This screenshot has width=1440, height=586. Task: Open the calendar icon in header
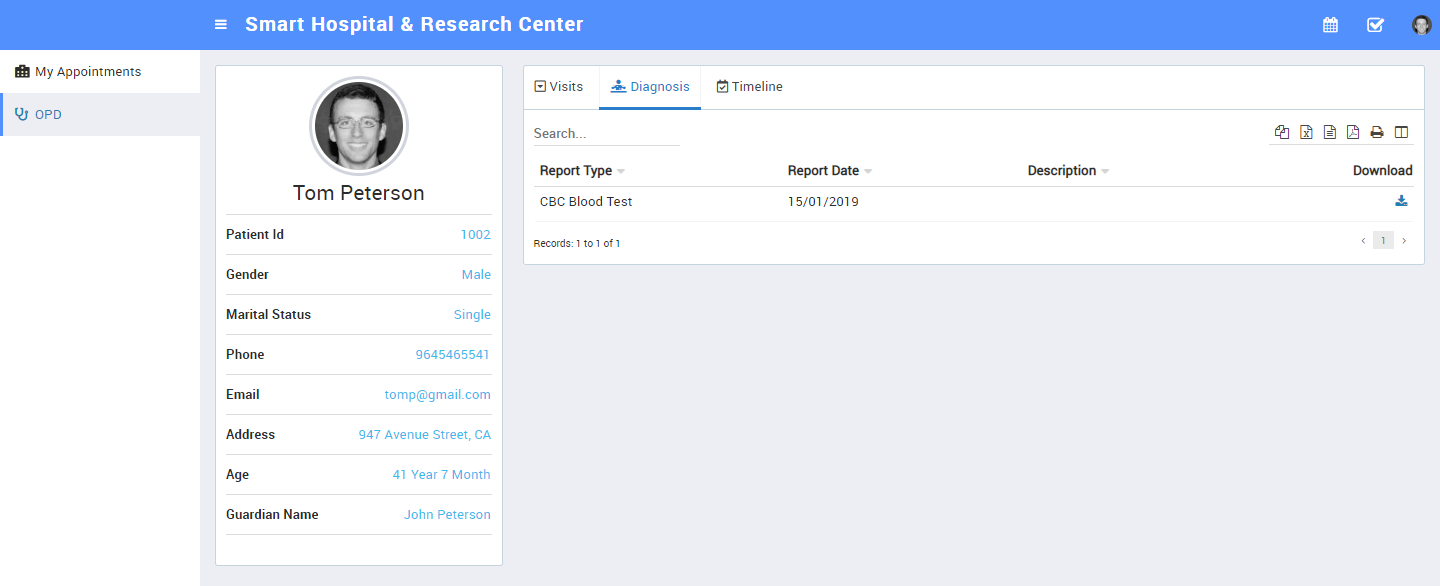1330,25
